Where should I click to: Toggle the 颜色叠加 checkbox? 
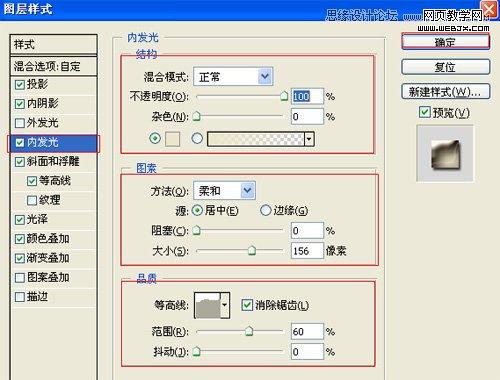pyautogui.click(x=20, y=239)
